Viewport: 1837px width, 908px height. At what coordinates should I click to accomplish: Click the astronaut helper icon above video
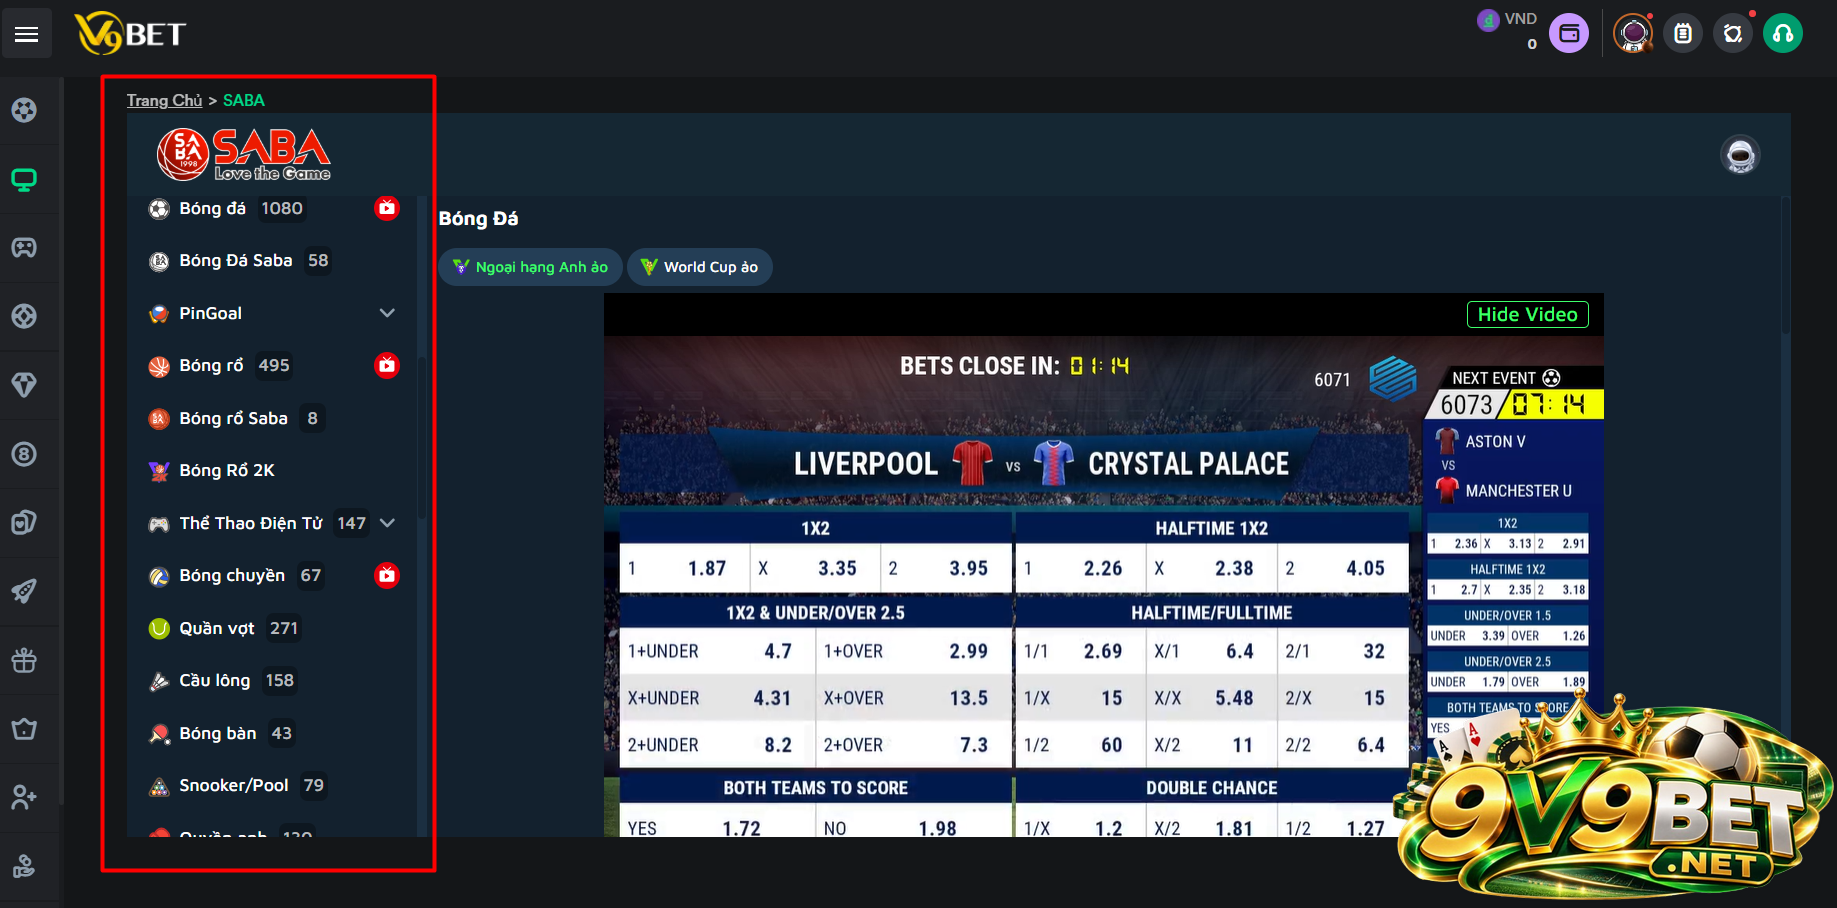click(1740, 156)
